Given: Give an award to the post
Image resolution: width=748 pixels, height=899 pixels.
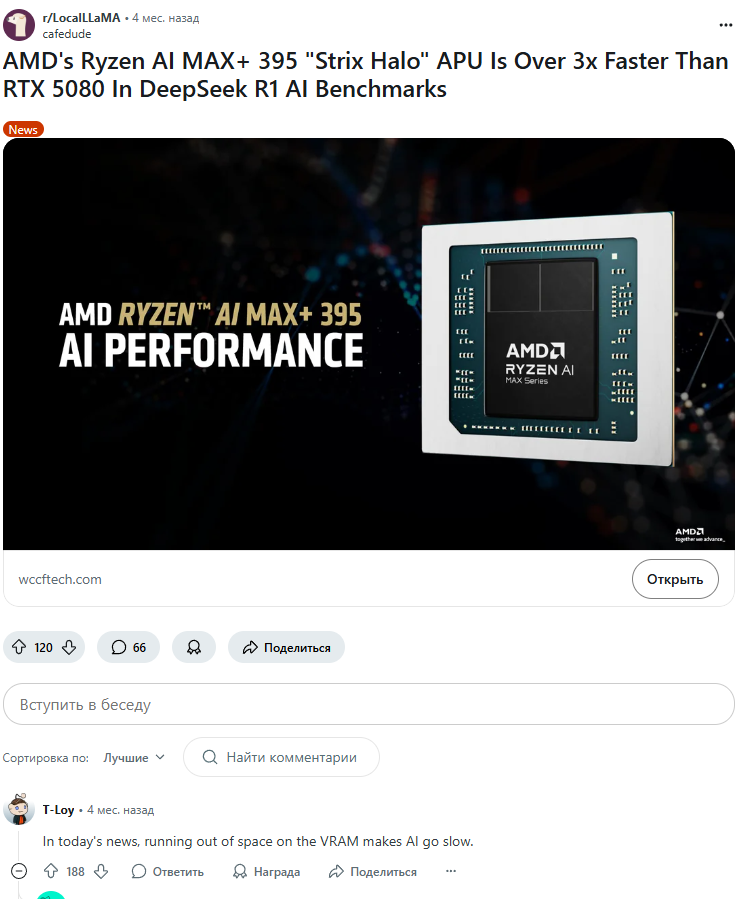Looking at the screenshot, I should coord(194,647).
